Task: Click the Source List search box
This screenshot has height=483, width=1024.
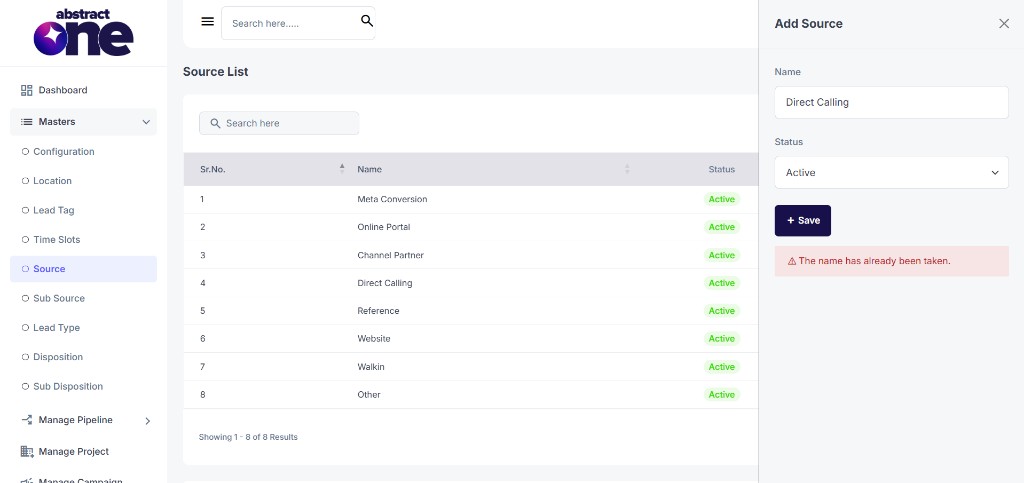Action: point(279,123)
